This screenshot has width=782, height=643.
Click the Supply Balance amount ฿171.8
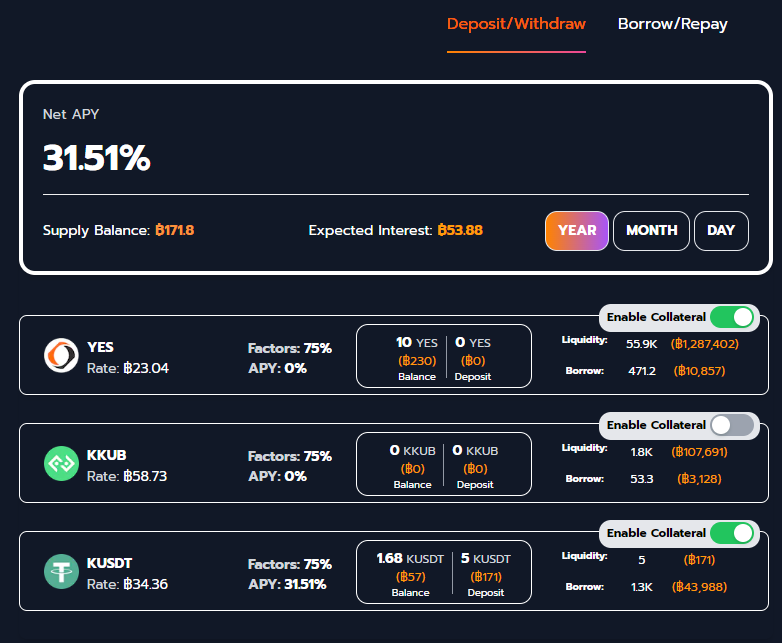pos(174,231)
